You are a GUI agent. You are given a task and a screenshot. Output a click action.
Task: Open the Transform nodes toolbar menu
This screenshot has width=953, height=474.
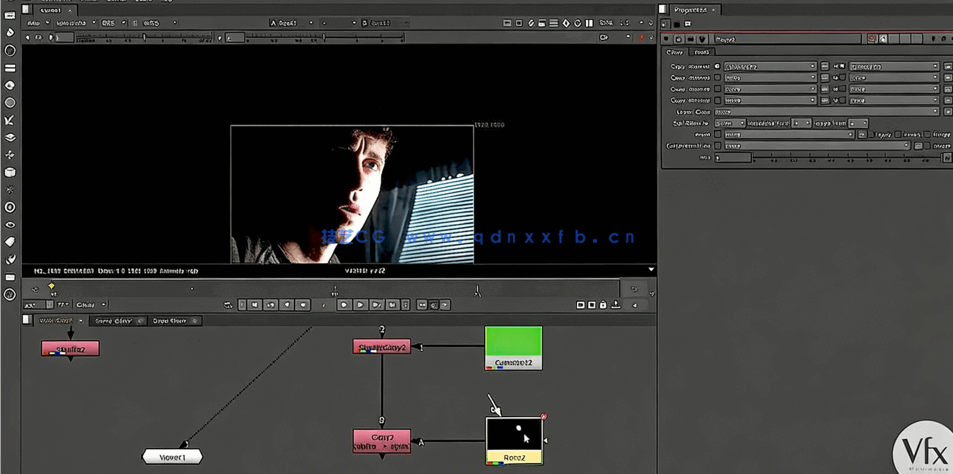[10, 155]
